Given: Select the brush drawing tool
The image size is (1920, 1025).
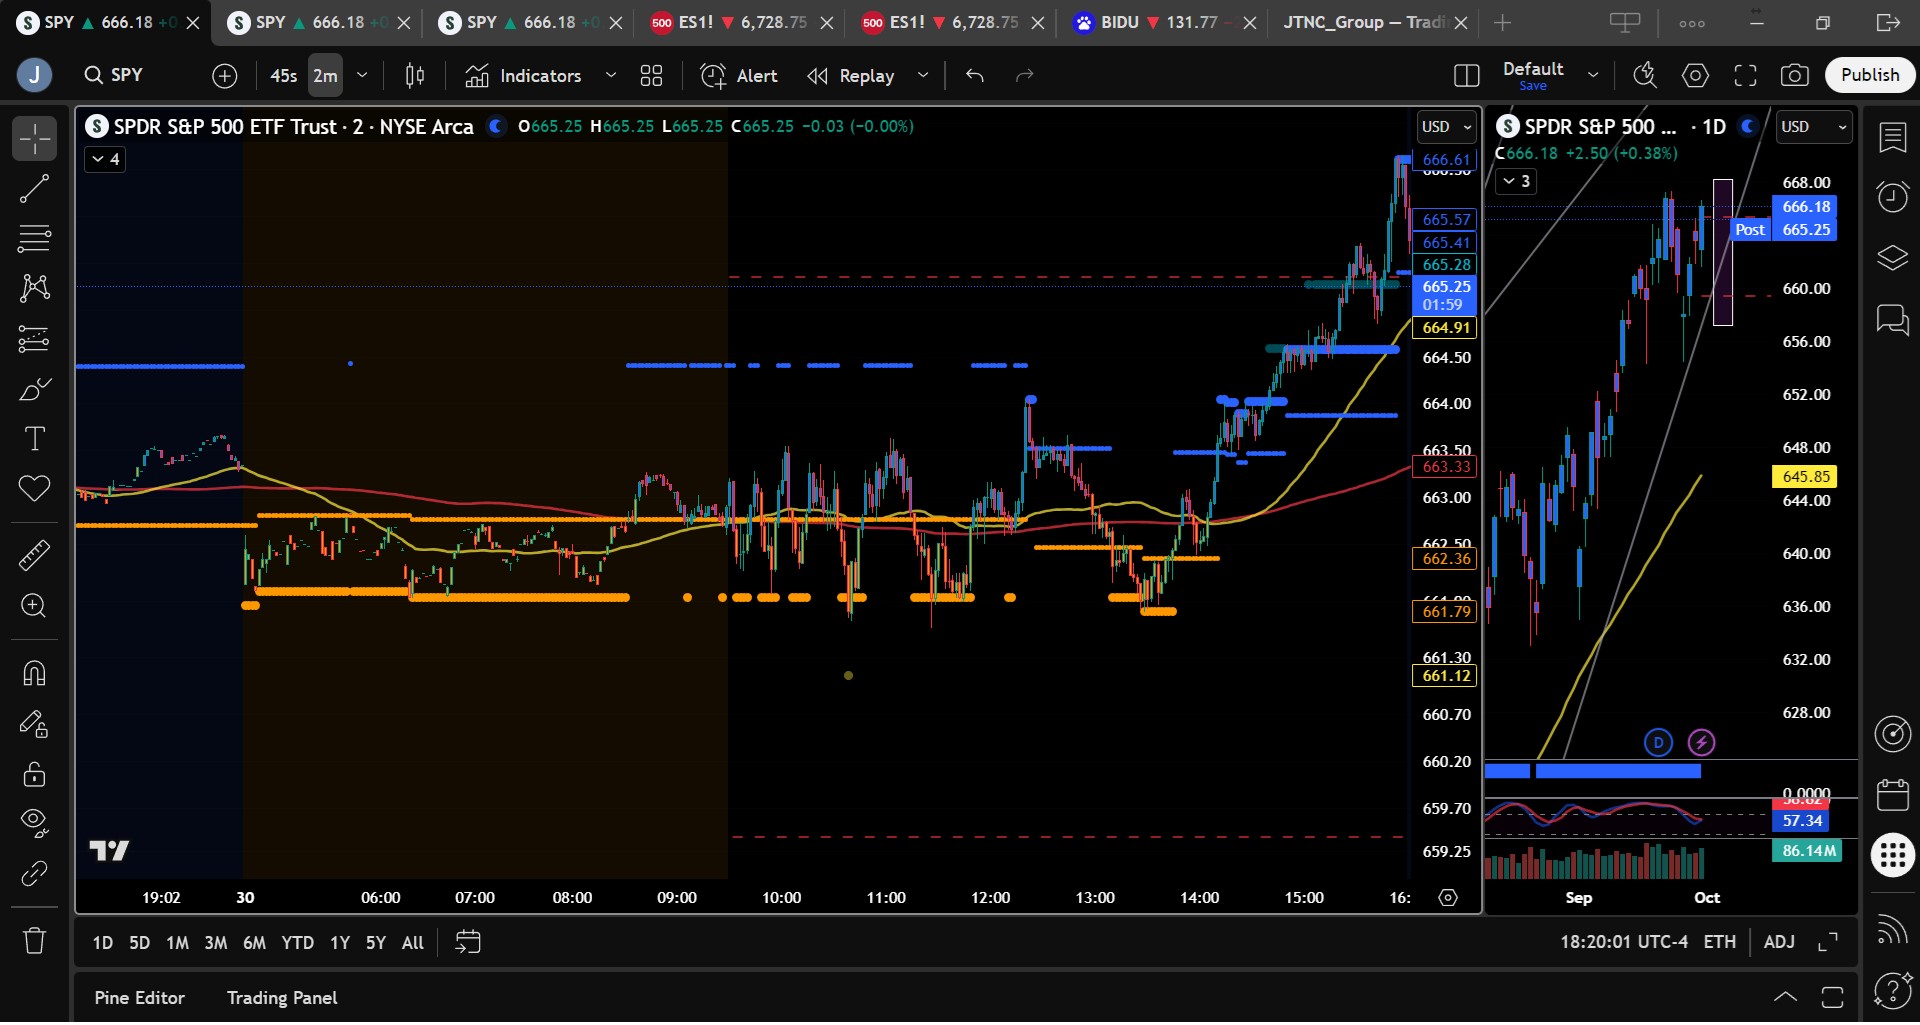Looking at the screenshot, I should [34, 389].
